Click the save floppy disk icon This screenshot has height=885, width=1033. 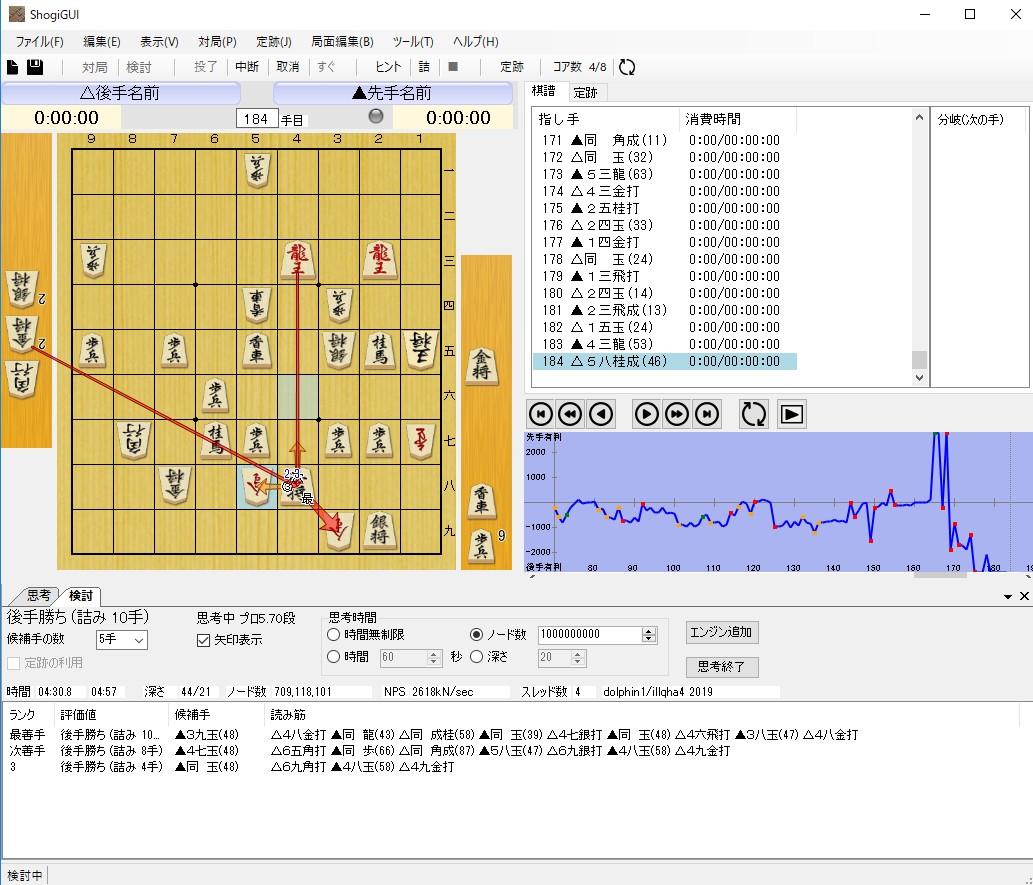tap(34, 67)
